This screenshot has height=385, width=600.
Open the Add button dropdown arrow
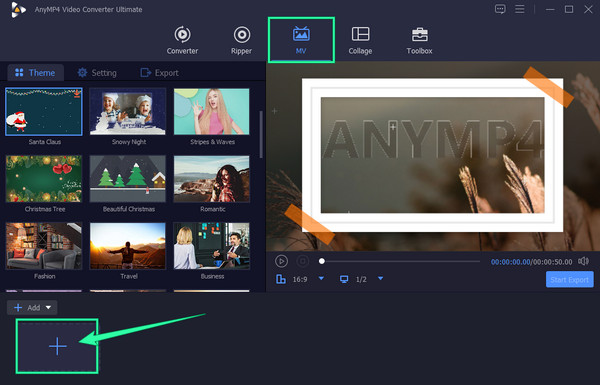point(48,307)
